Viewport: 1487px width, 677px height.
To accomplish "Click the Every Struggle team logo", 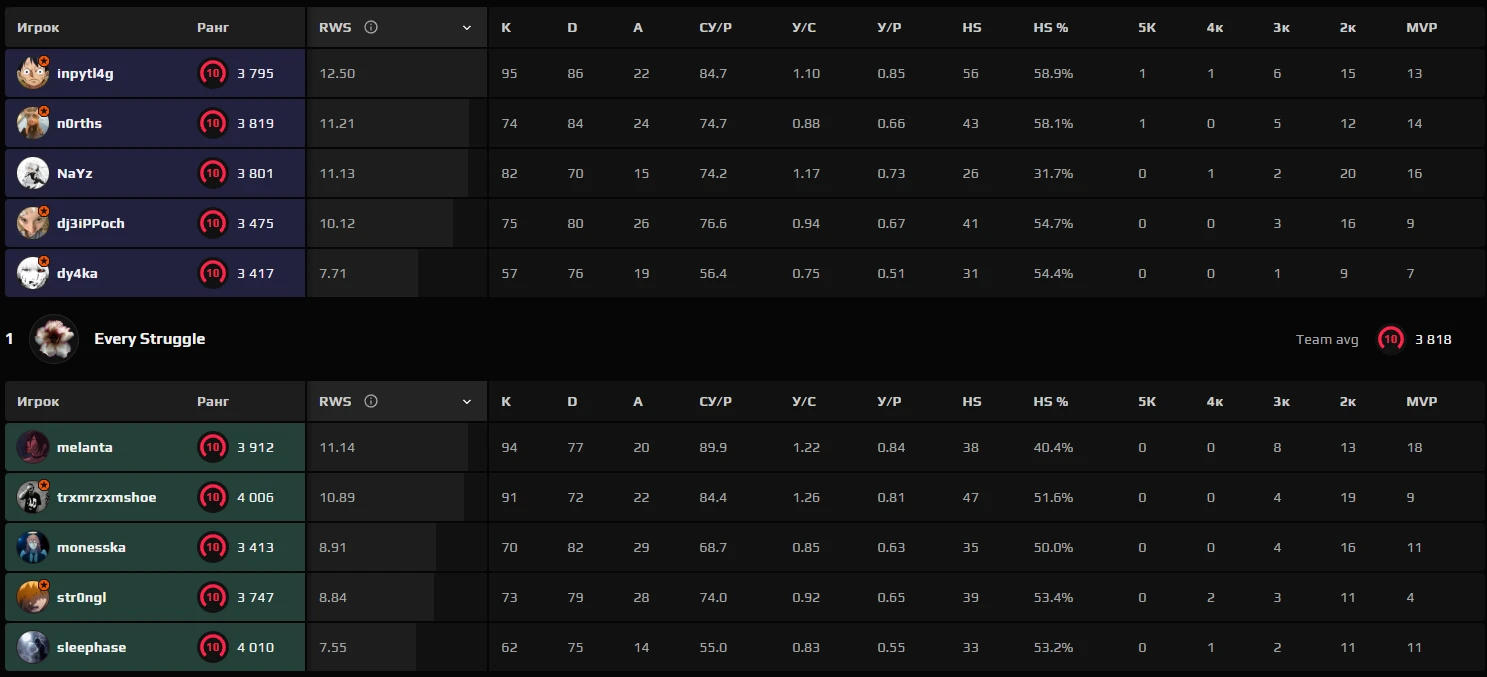I will (x=54, y=339).
